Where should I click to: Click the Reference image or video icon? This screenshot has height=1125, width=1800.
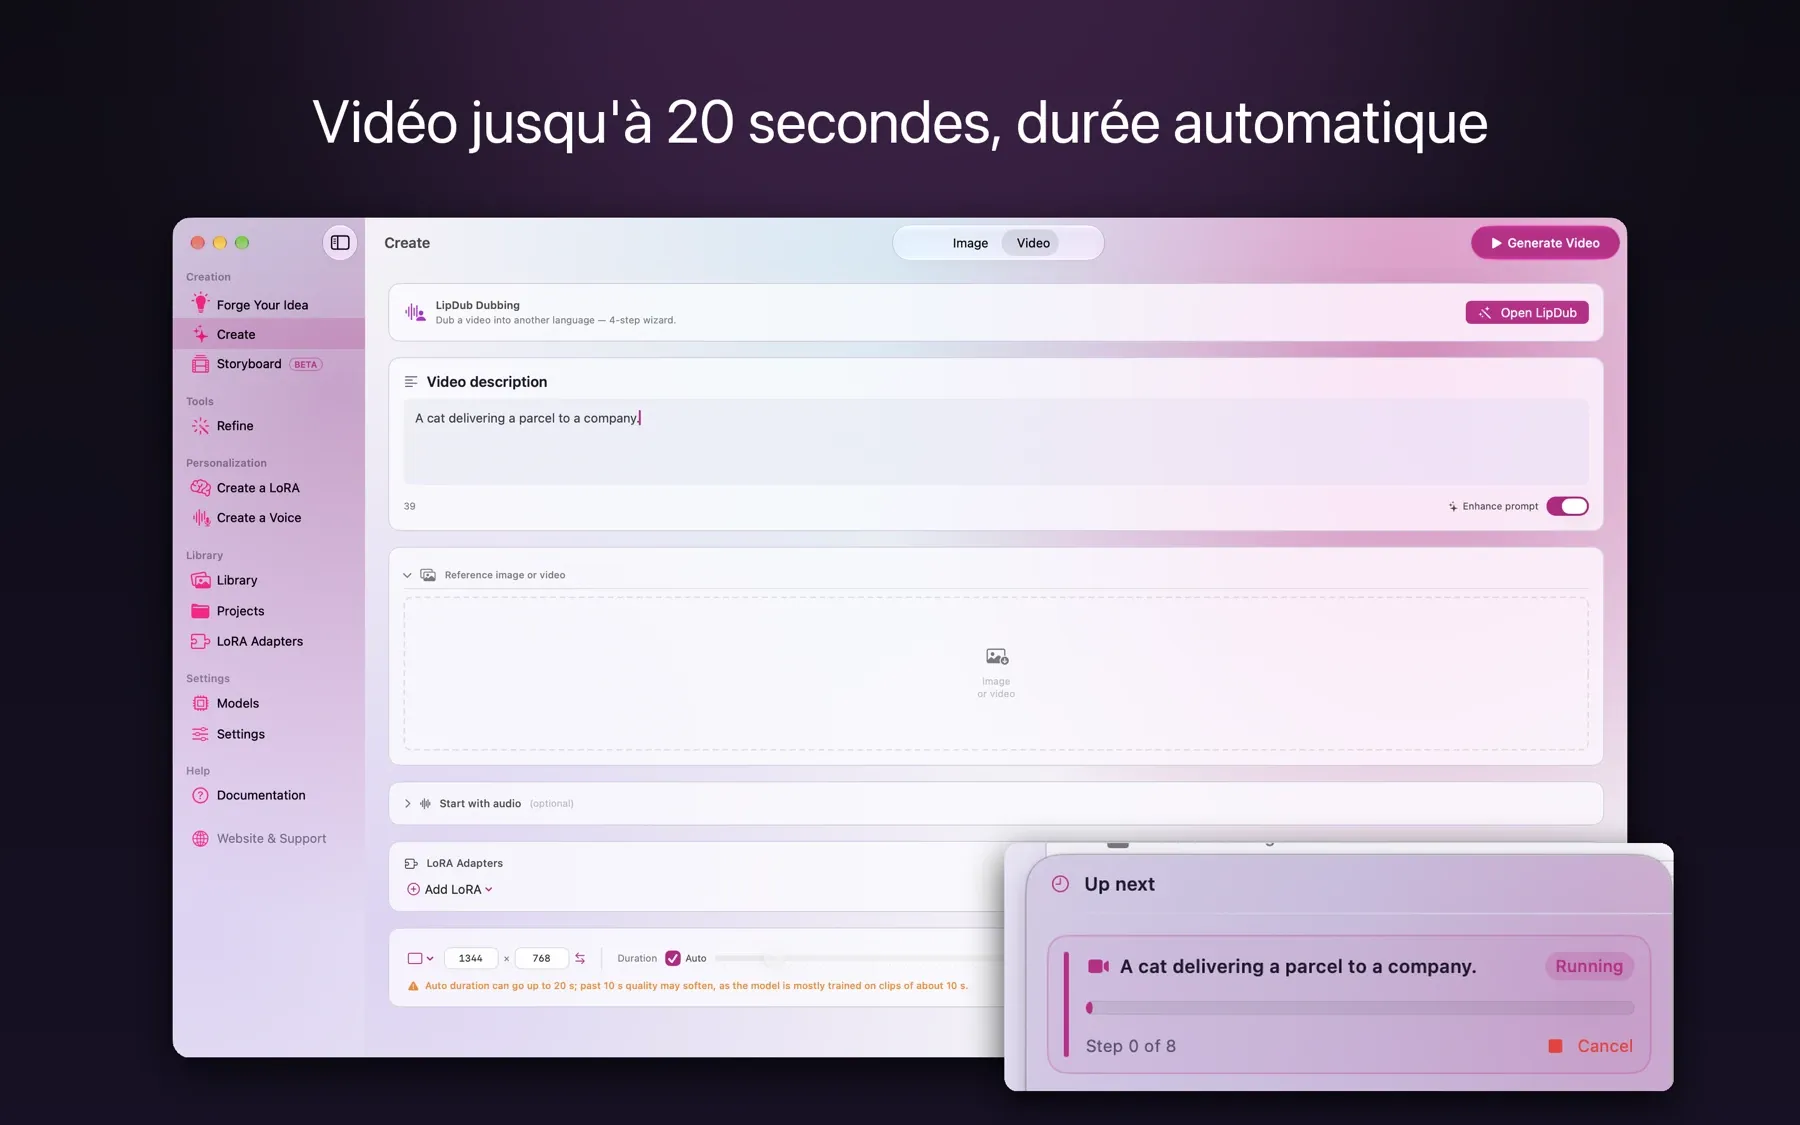tap(428, 575)
